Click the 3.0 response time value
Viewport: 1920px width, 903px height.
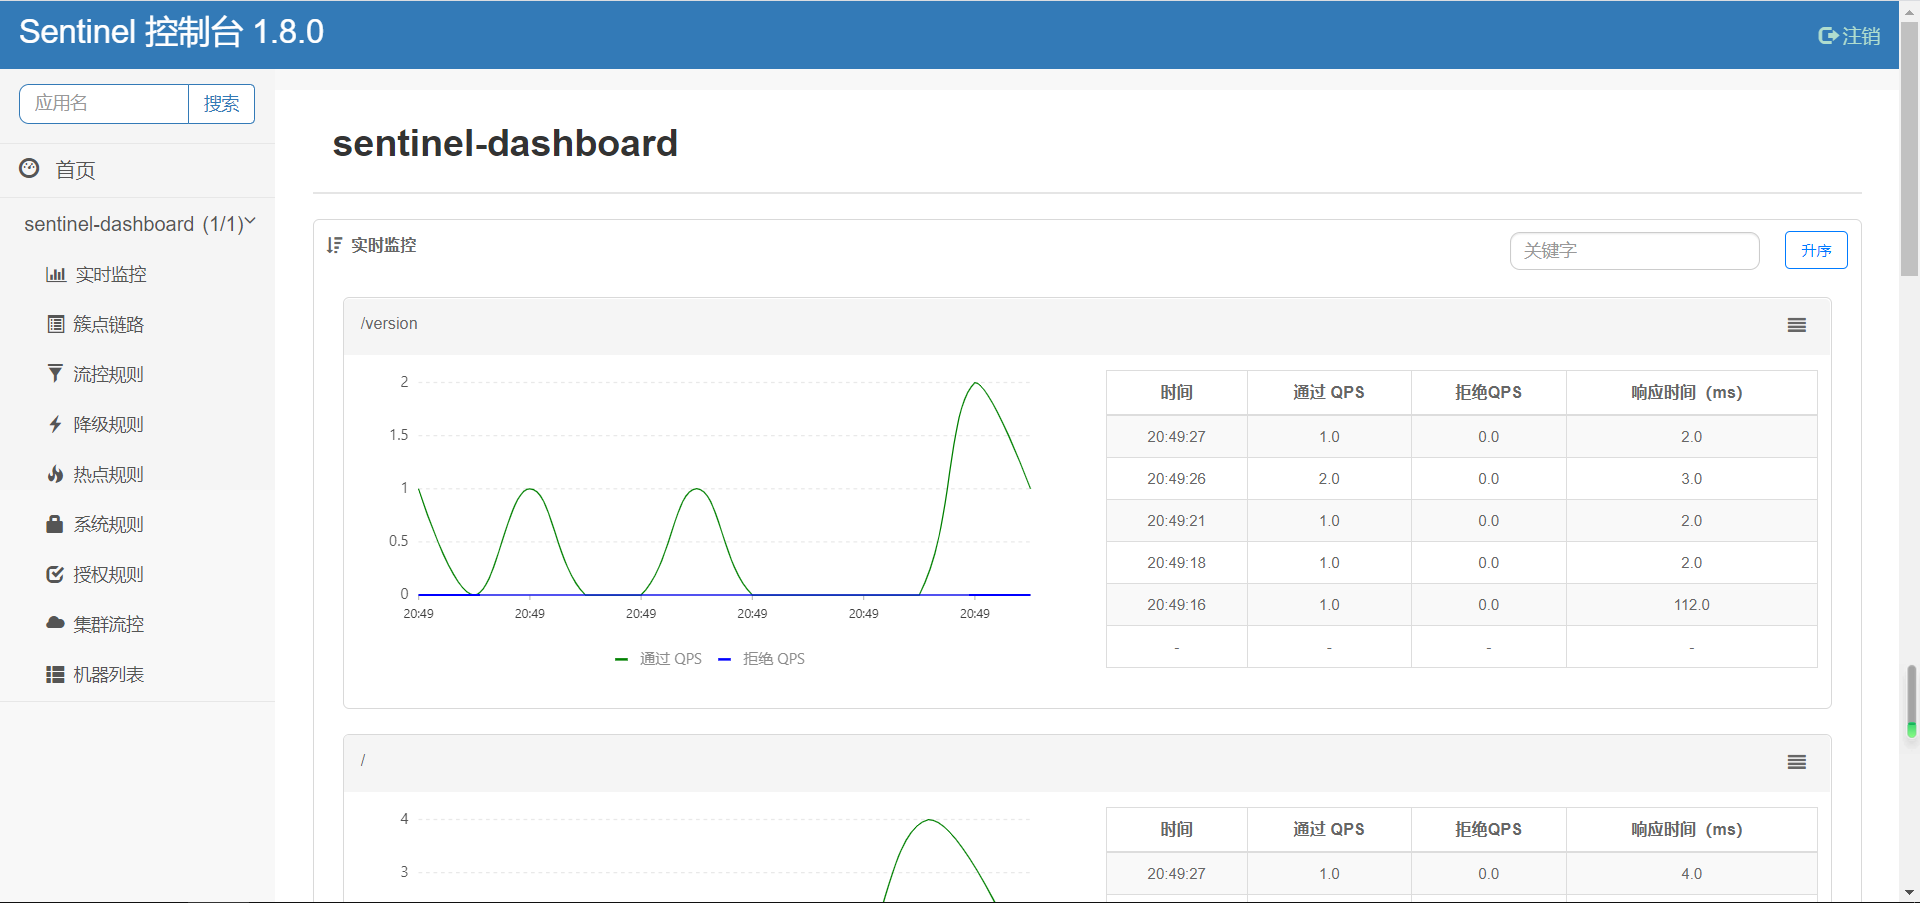tap(1692, 479)
